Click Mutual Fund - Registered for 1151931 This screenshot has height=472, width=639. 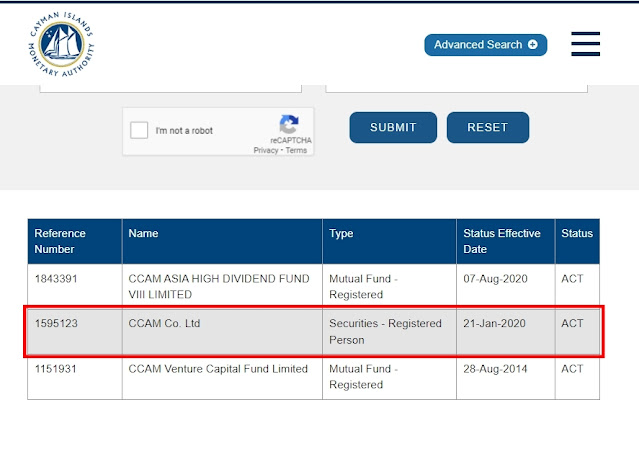click(x=364, y=377)
